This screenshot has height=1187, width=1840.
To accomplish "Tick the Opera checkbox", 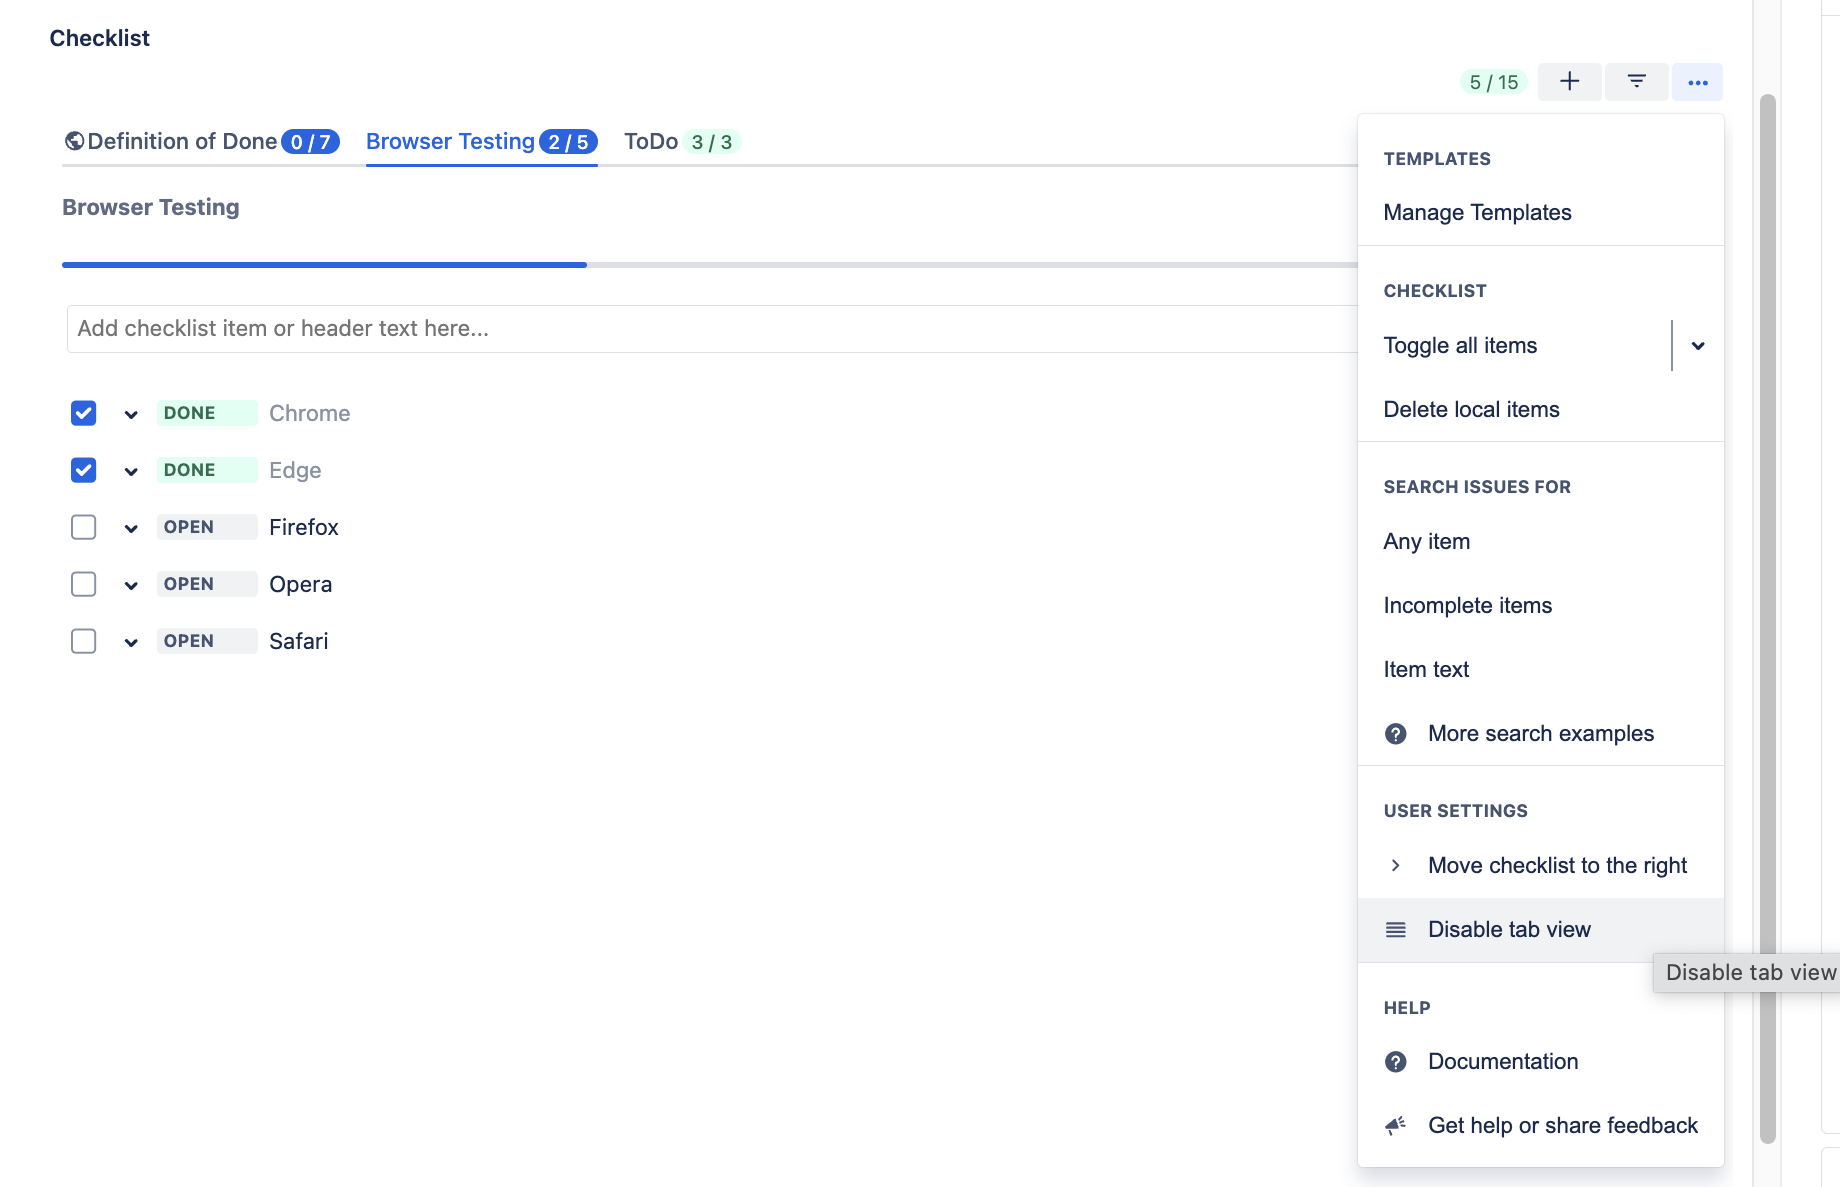I will pyautogui.click(x=84, y=584).
